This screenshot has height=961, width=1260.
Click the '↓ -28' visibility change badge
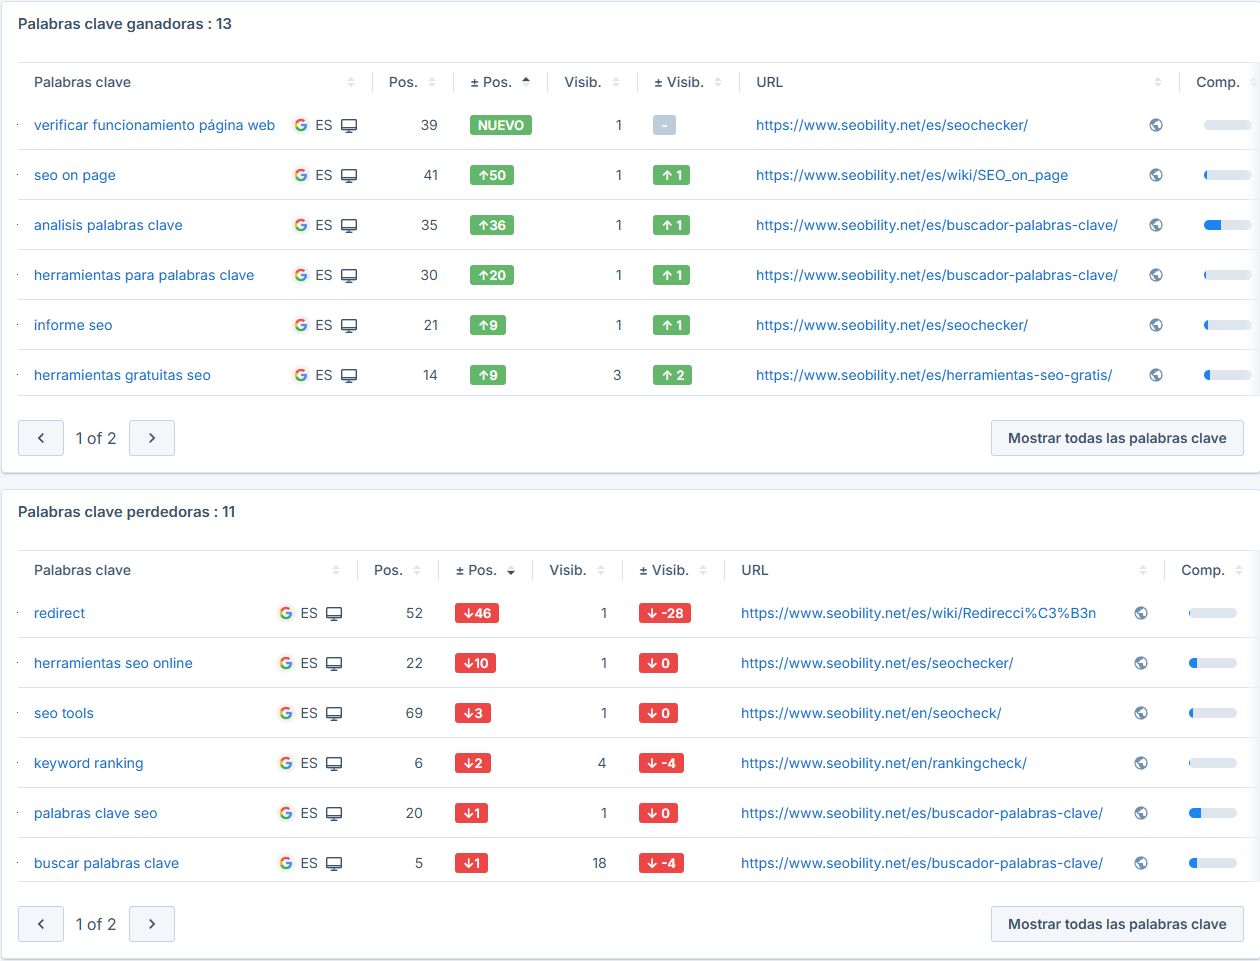[x=665, y=613]
